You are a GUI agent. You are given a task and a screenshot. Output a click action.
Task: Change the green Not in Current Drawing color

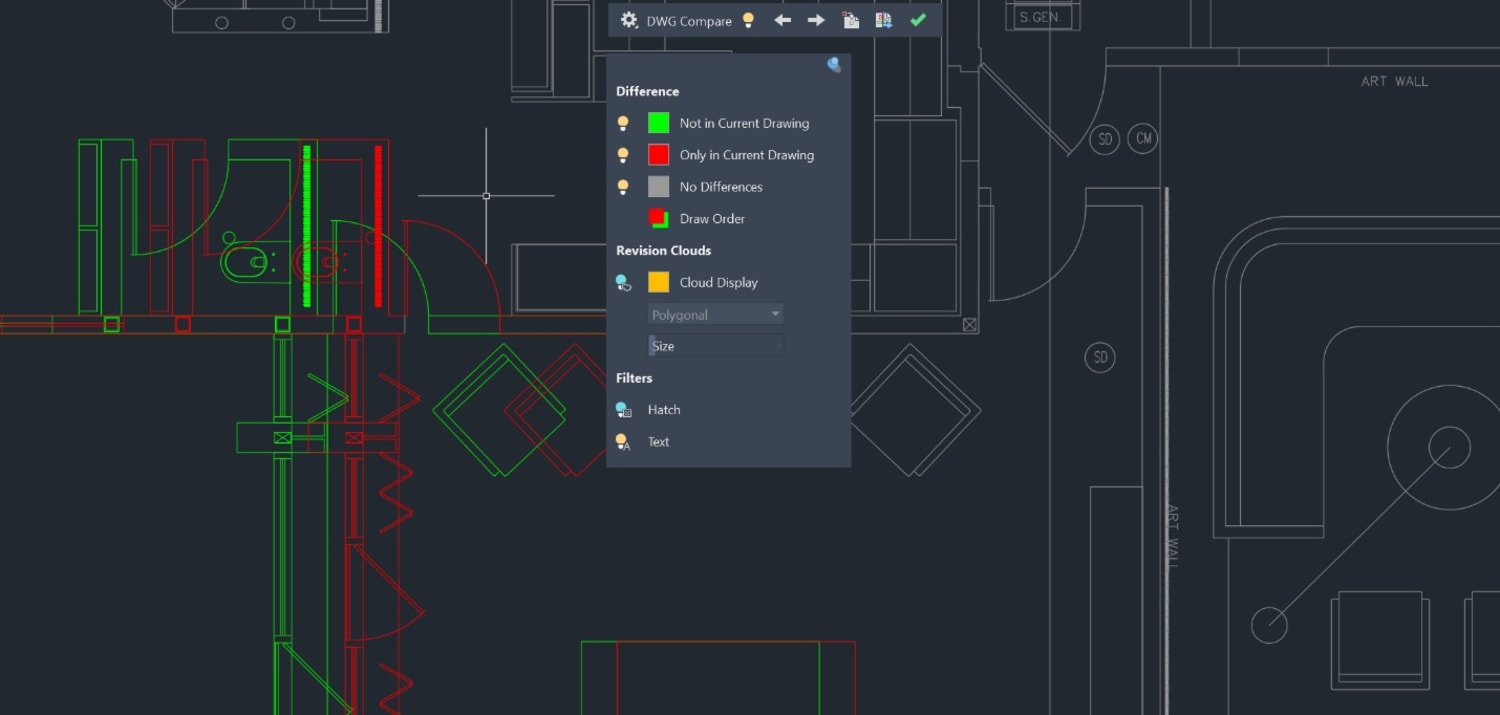(658, 123)
